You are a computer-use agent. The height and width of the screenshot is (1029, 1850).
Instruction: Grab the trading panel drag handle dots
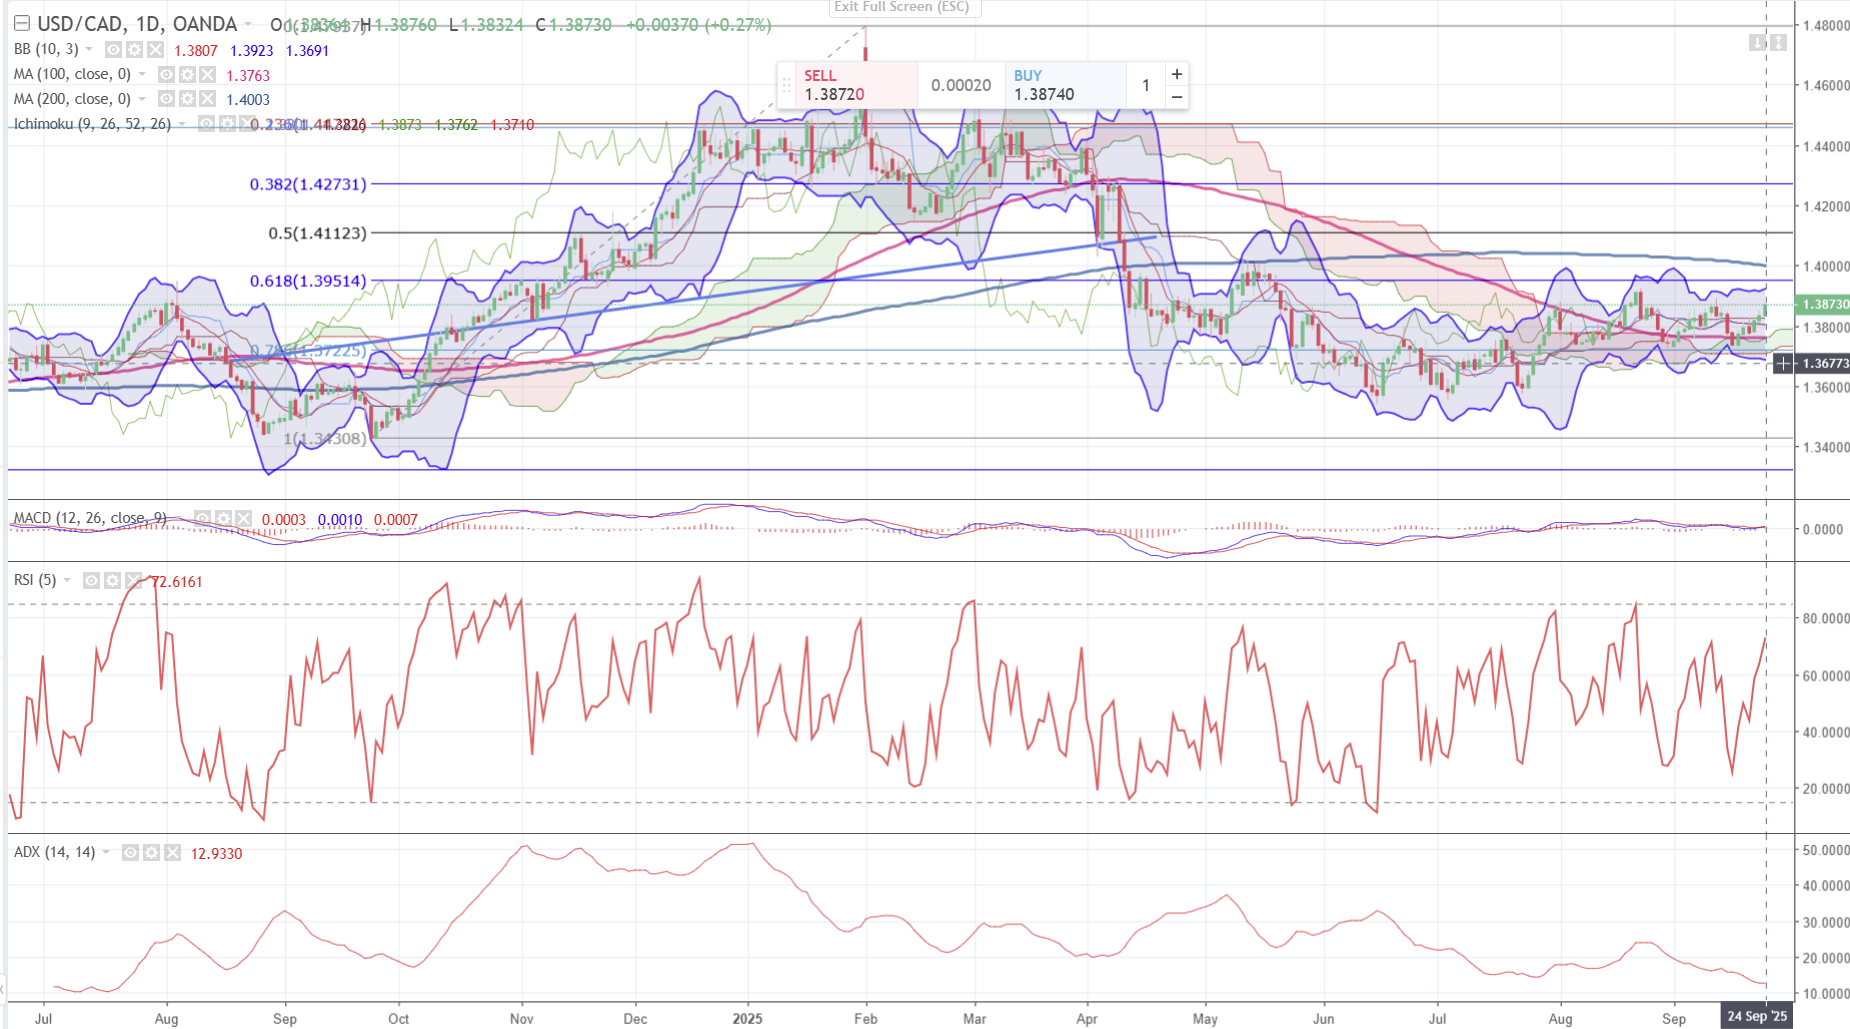click(786, 85)
